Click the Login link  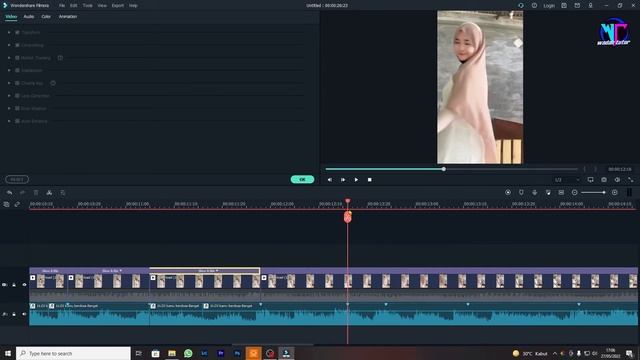(x=549, y=6)
